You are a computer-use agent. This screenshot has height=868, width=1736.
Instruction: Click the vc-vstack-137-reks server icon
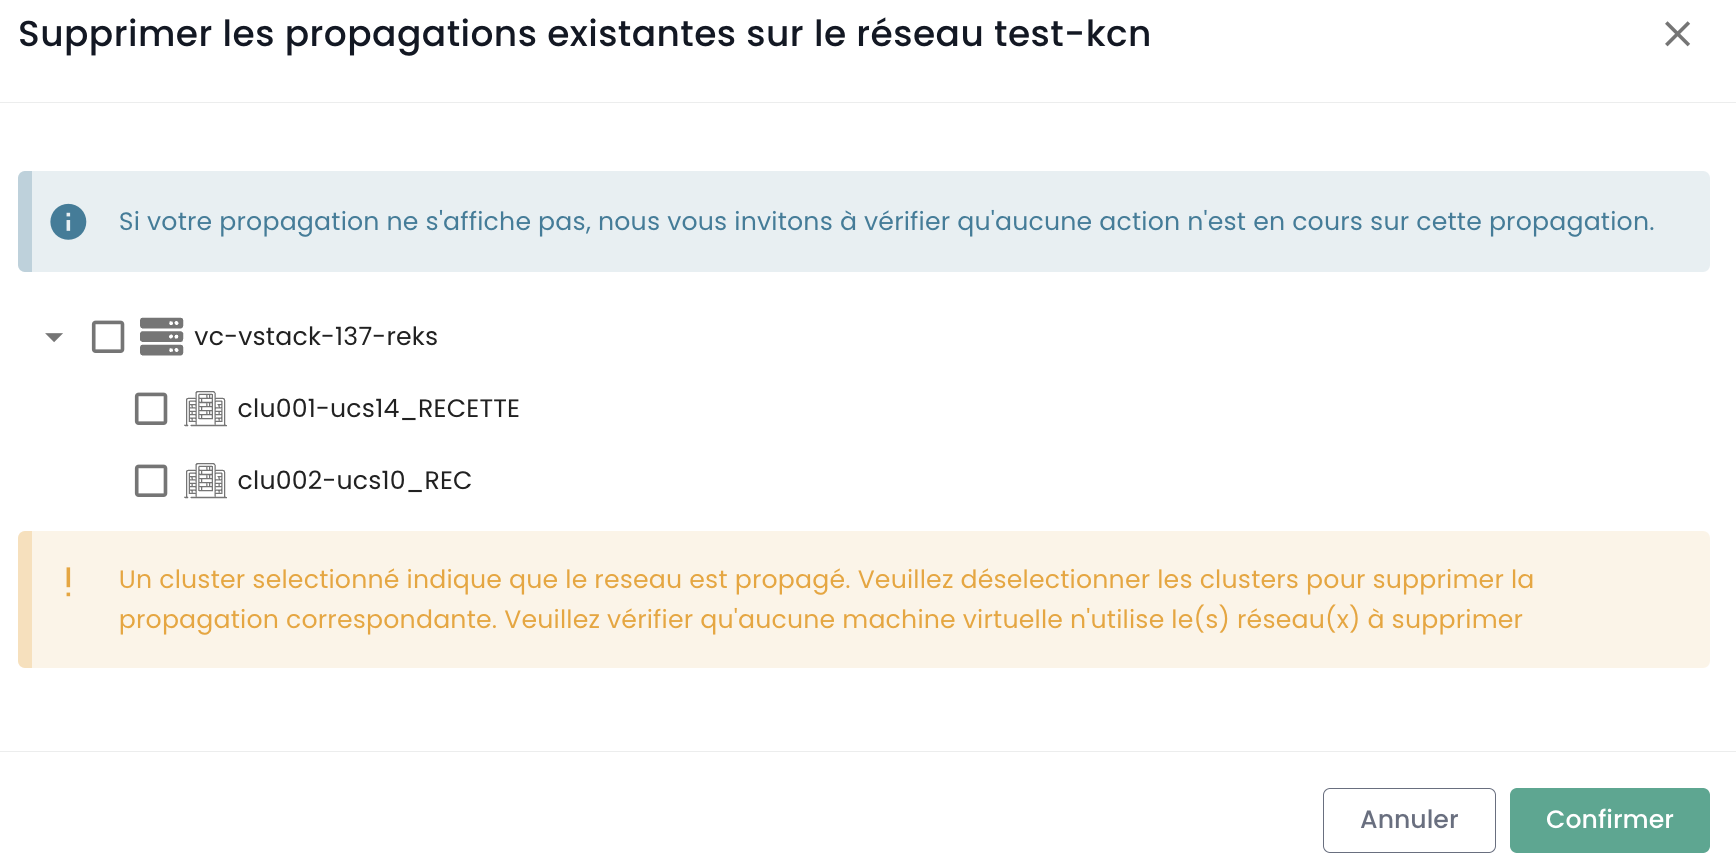click(x=161, y=337)
